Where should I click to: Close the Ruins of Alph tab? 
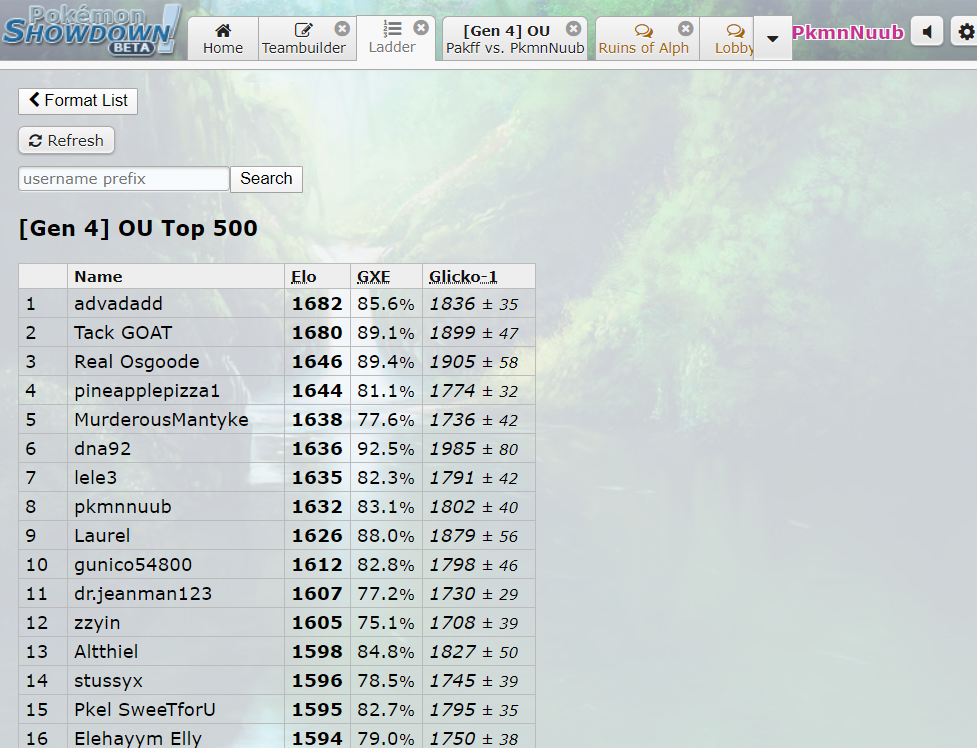(685, 29)
